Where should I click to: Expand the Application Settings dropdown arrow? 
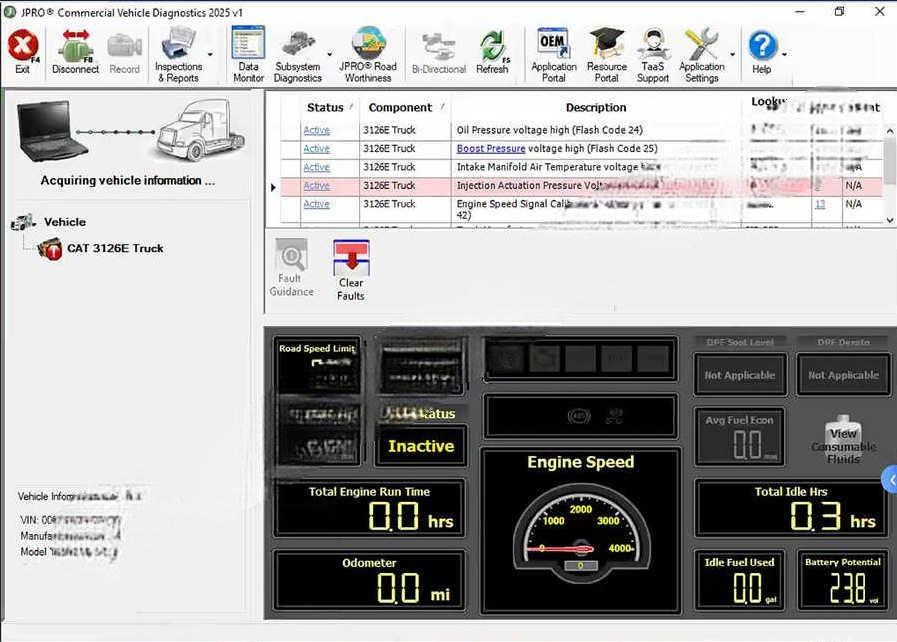click(x=733, y=55)
